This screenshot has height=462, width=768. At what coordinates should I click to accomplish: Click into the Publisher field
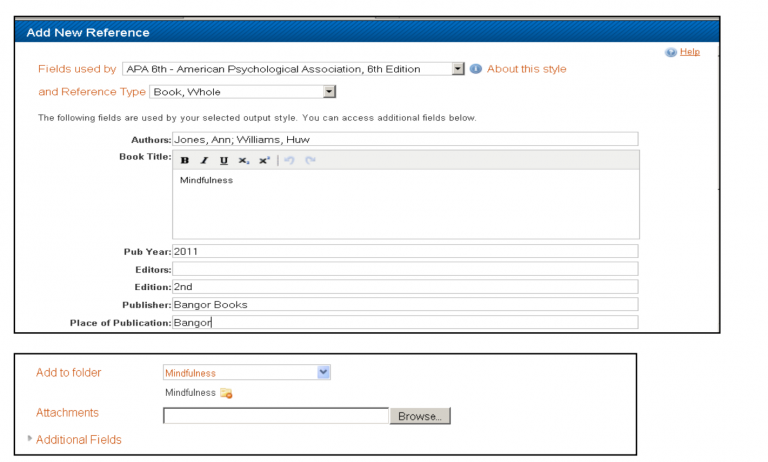coord(405,304)
